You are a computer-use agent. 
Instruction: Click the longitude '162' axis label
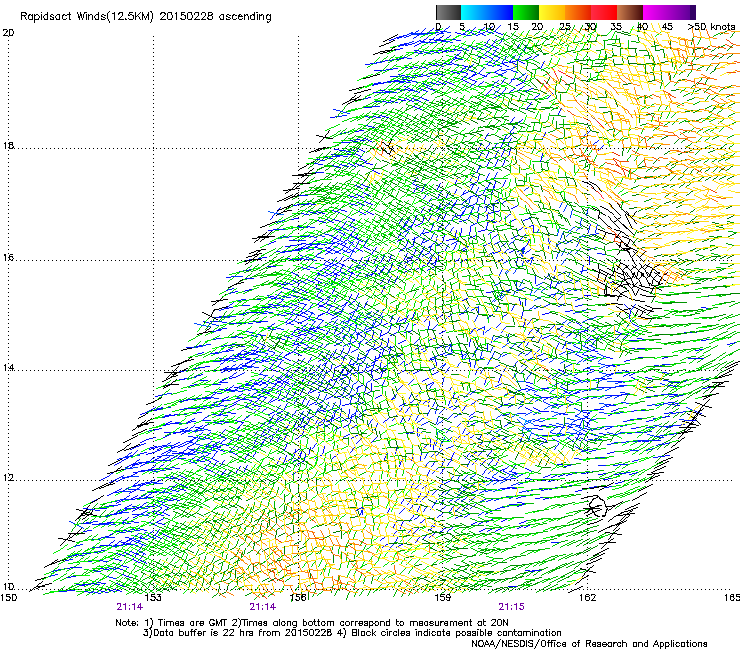pos(587,597)
